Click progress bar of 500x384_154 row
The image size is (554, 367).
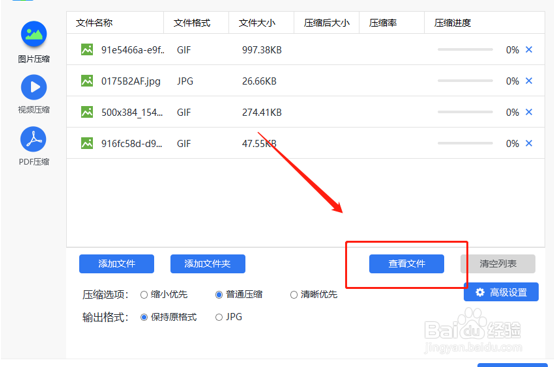465,112
